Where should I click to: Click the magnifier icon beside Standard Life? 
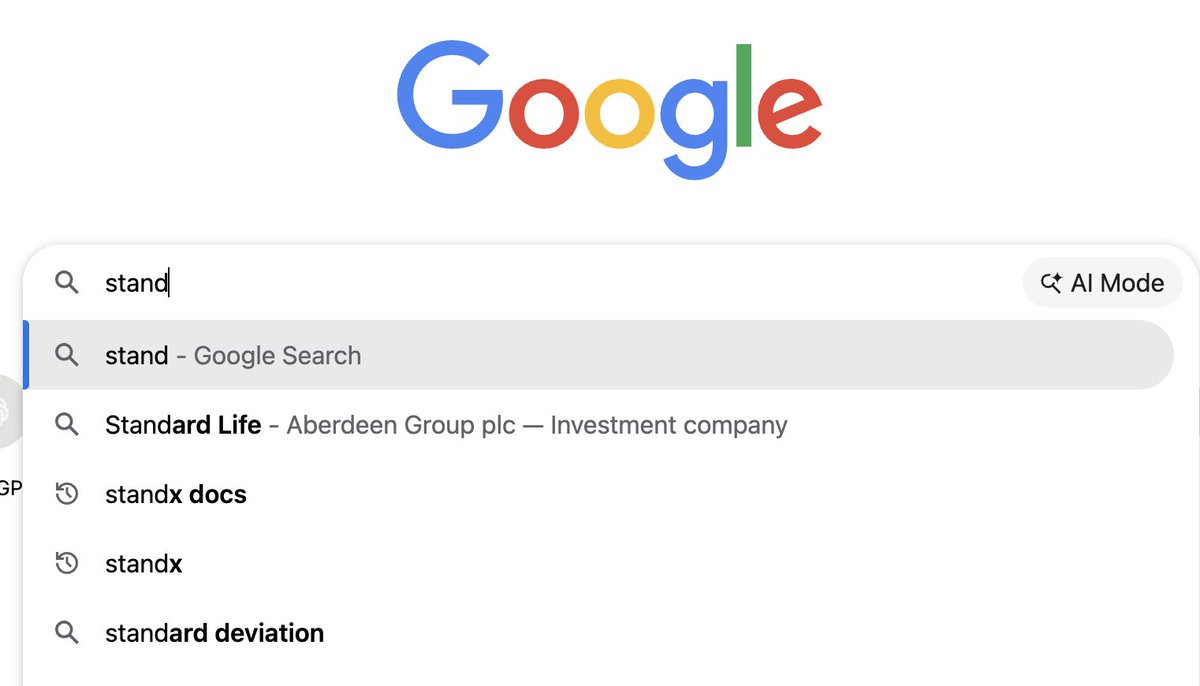(66, 425)
